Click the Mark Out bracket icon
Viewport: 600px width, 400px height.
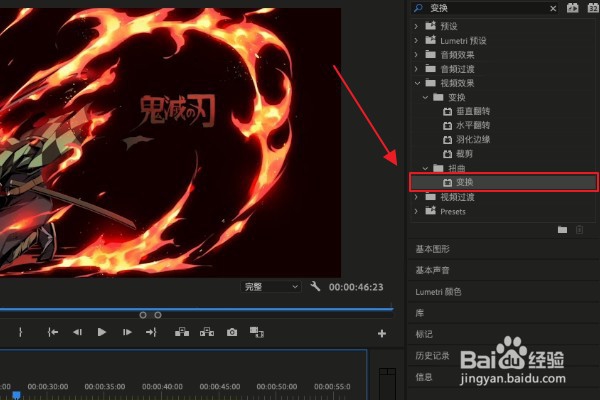20,332
